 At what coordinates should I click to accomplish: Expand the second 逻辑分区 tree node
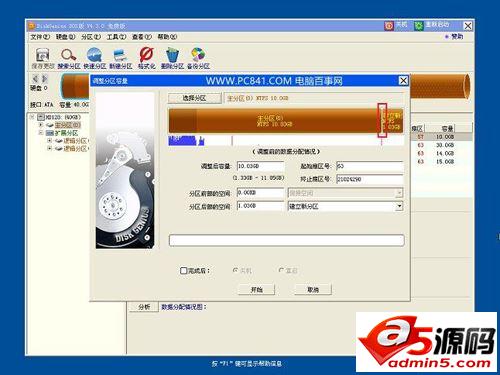coord(49,148)
